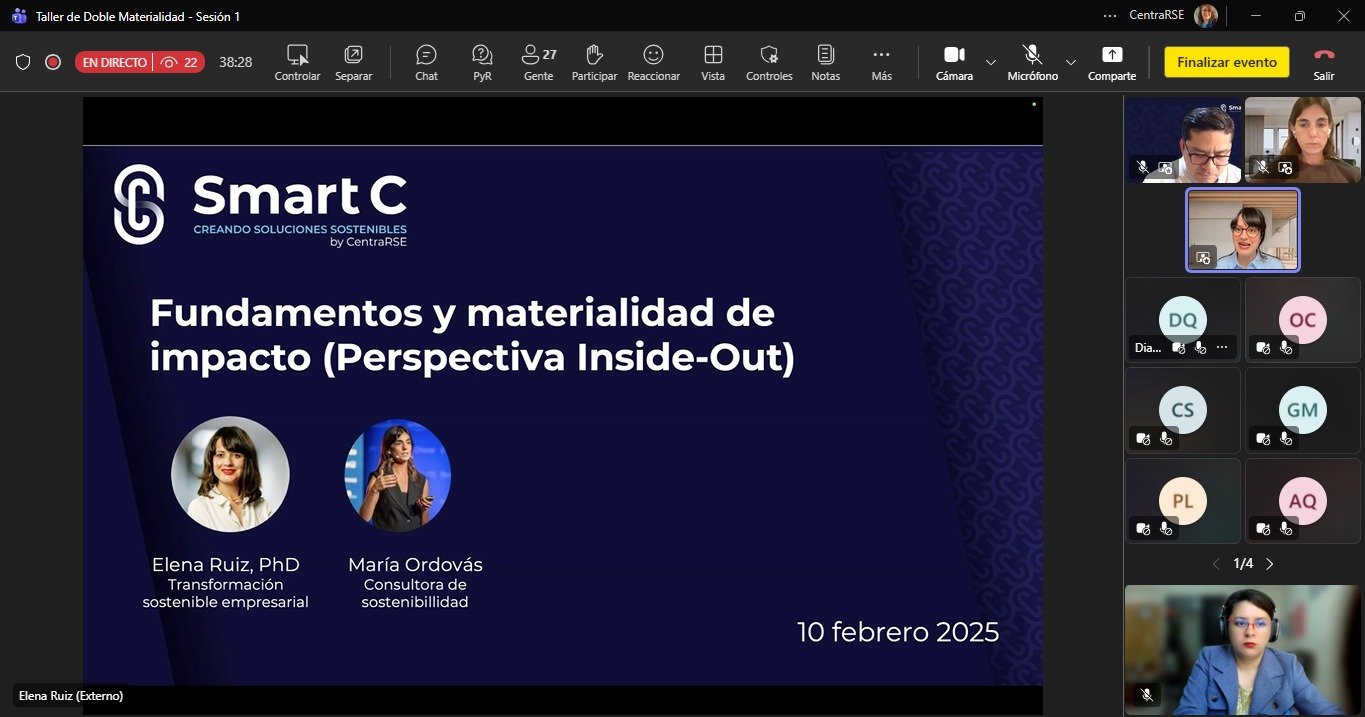
Task: Select the DQ participant tile
Action: 1183,320
